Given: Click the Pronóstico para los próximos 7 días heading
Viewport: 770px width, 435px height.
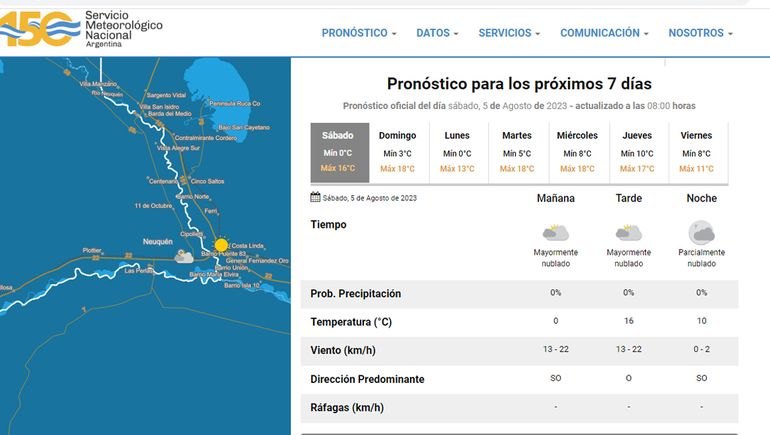Looking at the screenshot, I should click(519, 83).
